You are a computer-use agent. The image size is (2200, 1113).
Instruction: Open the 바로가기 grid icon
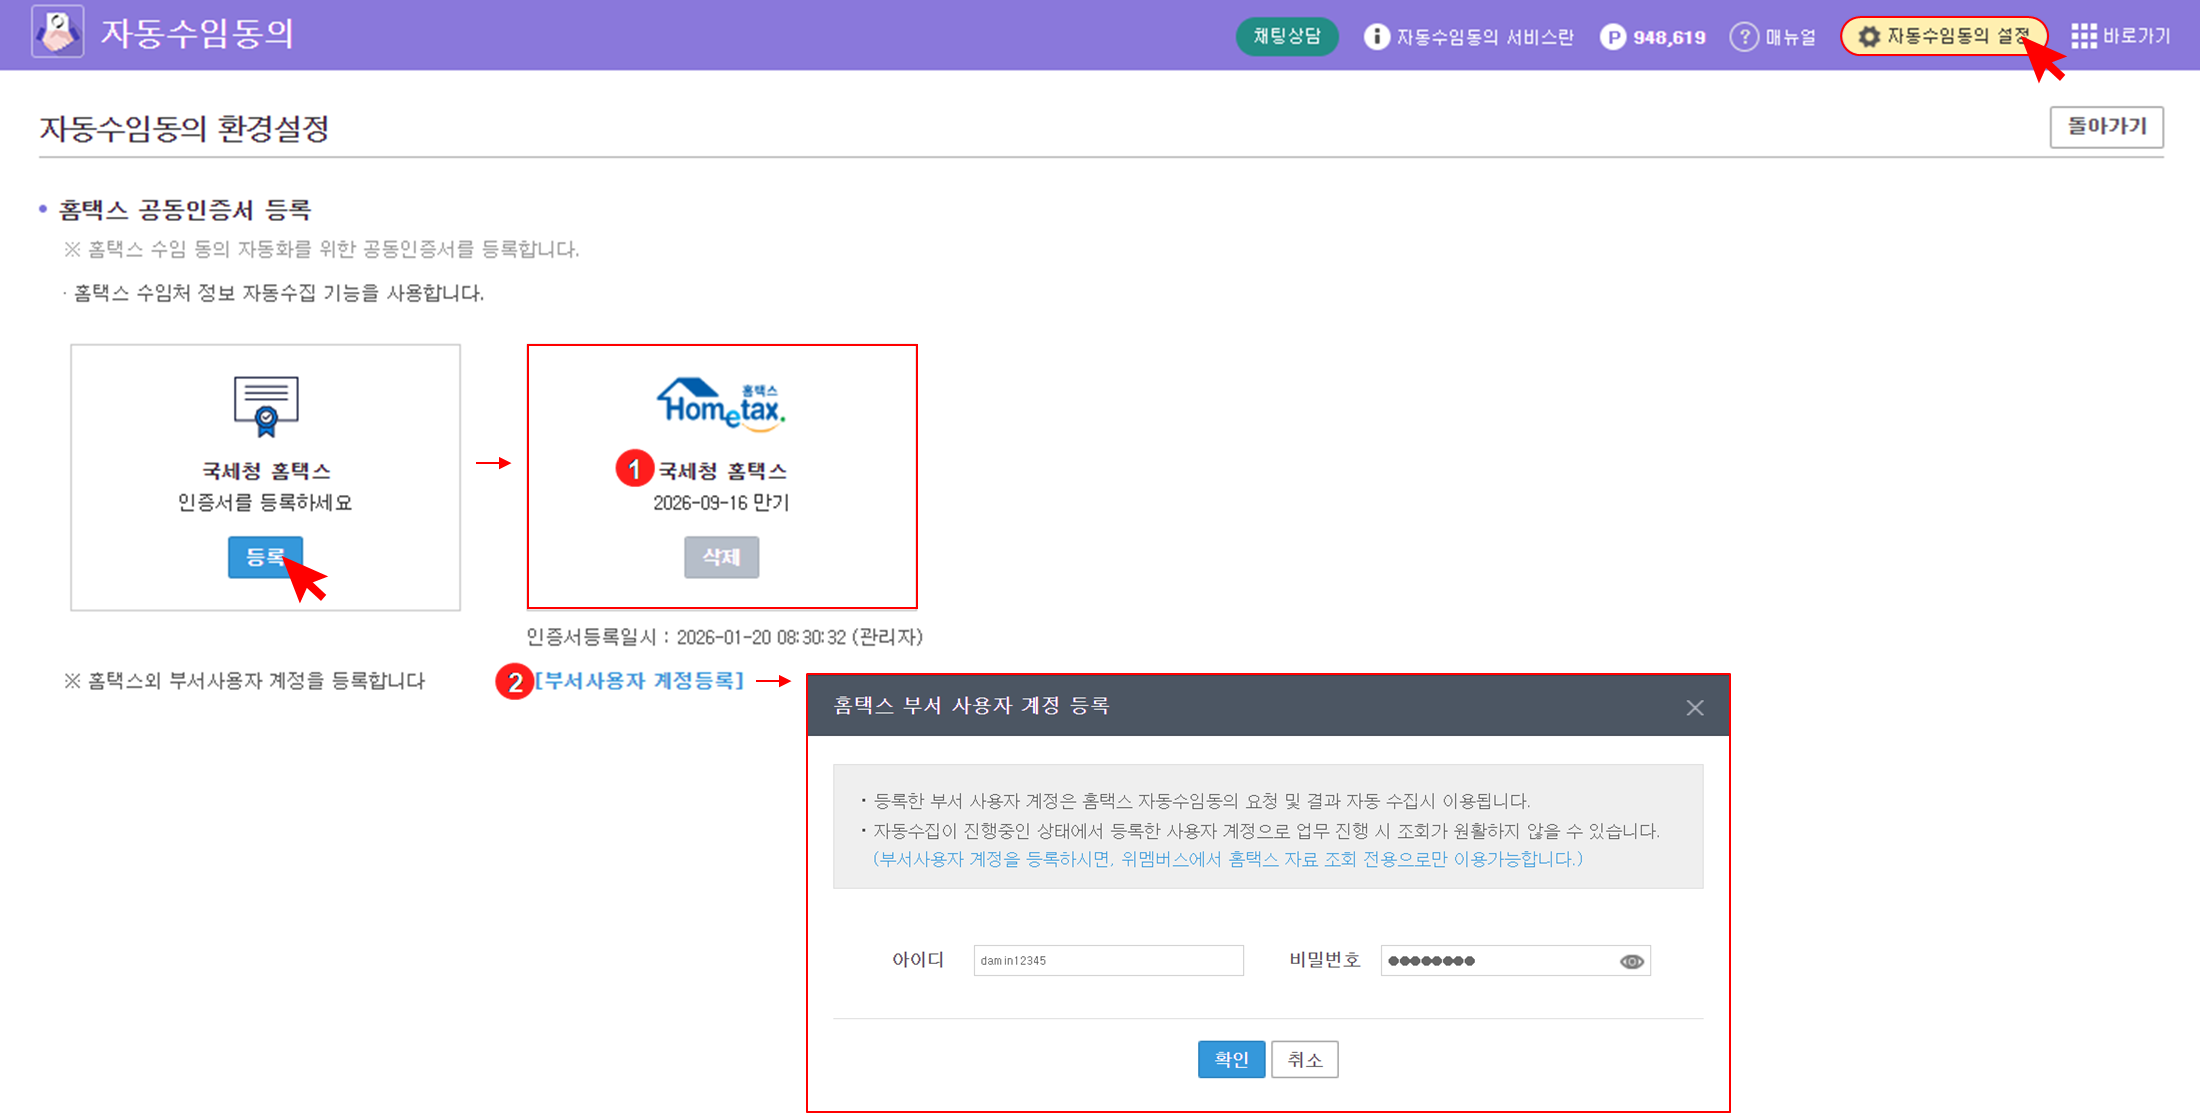pyautogui.click(x=2083, y=37)
